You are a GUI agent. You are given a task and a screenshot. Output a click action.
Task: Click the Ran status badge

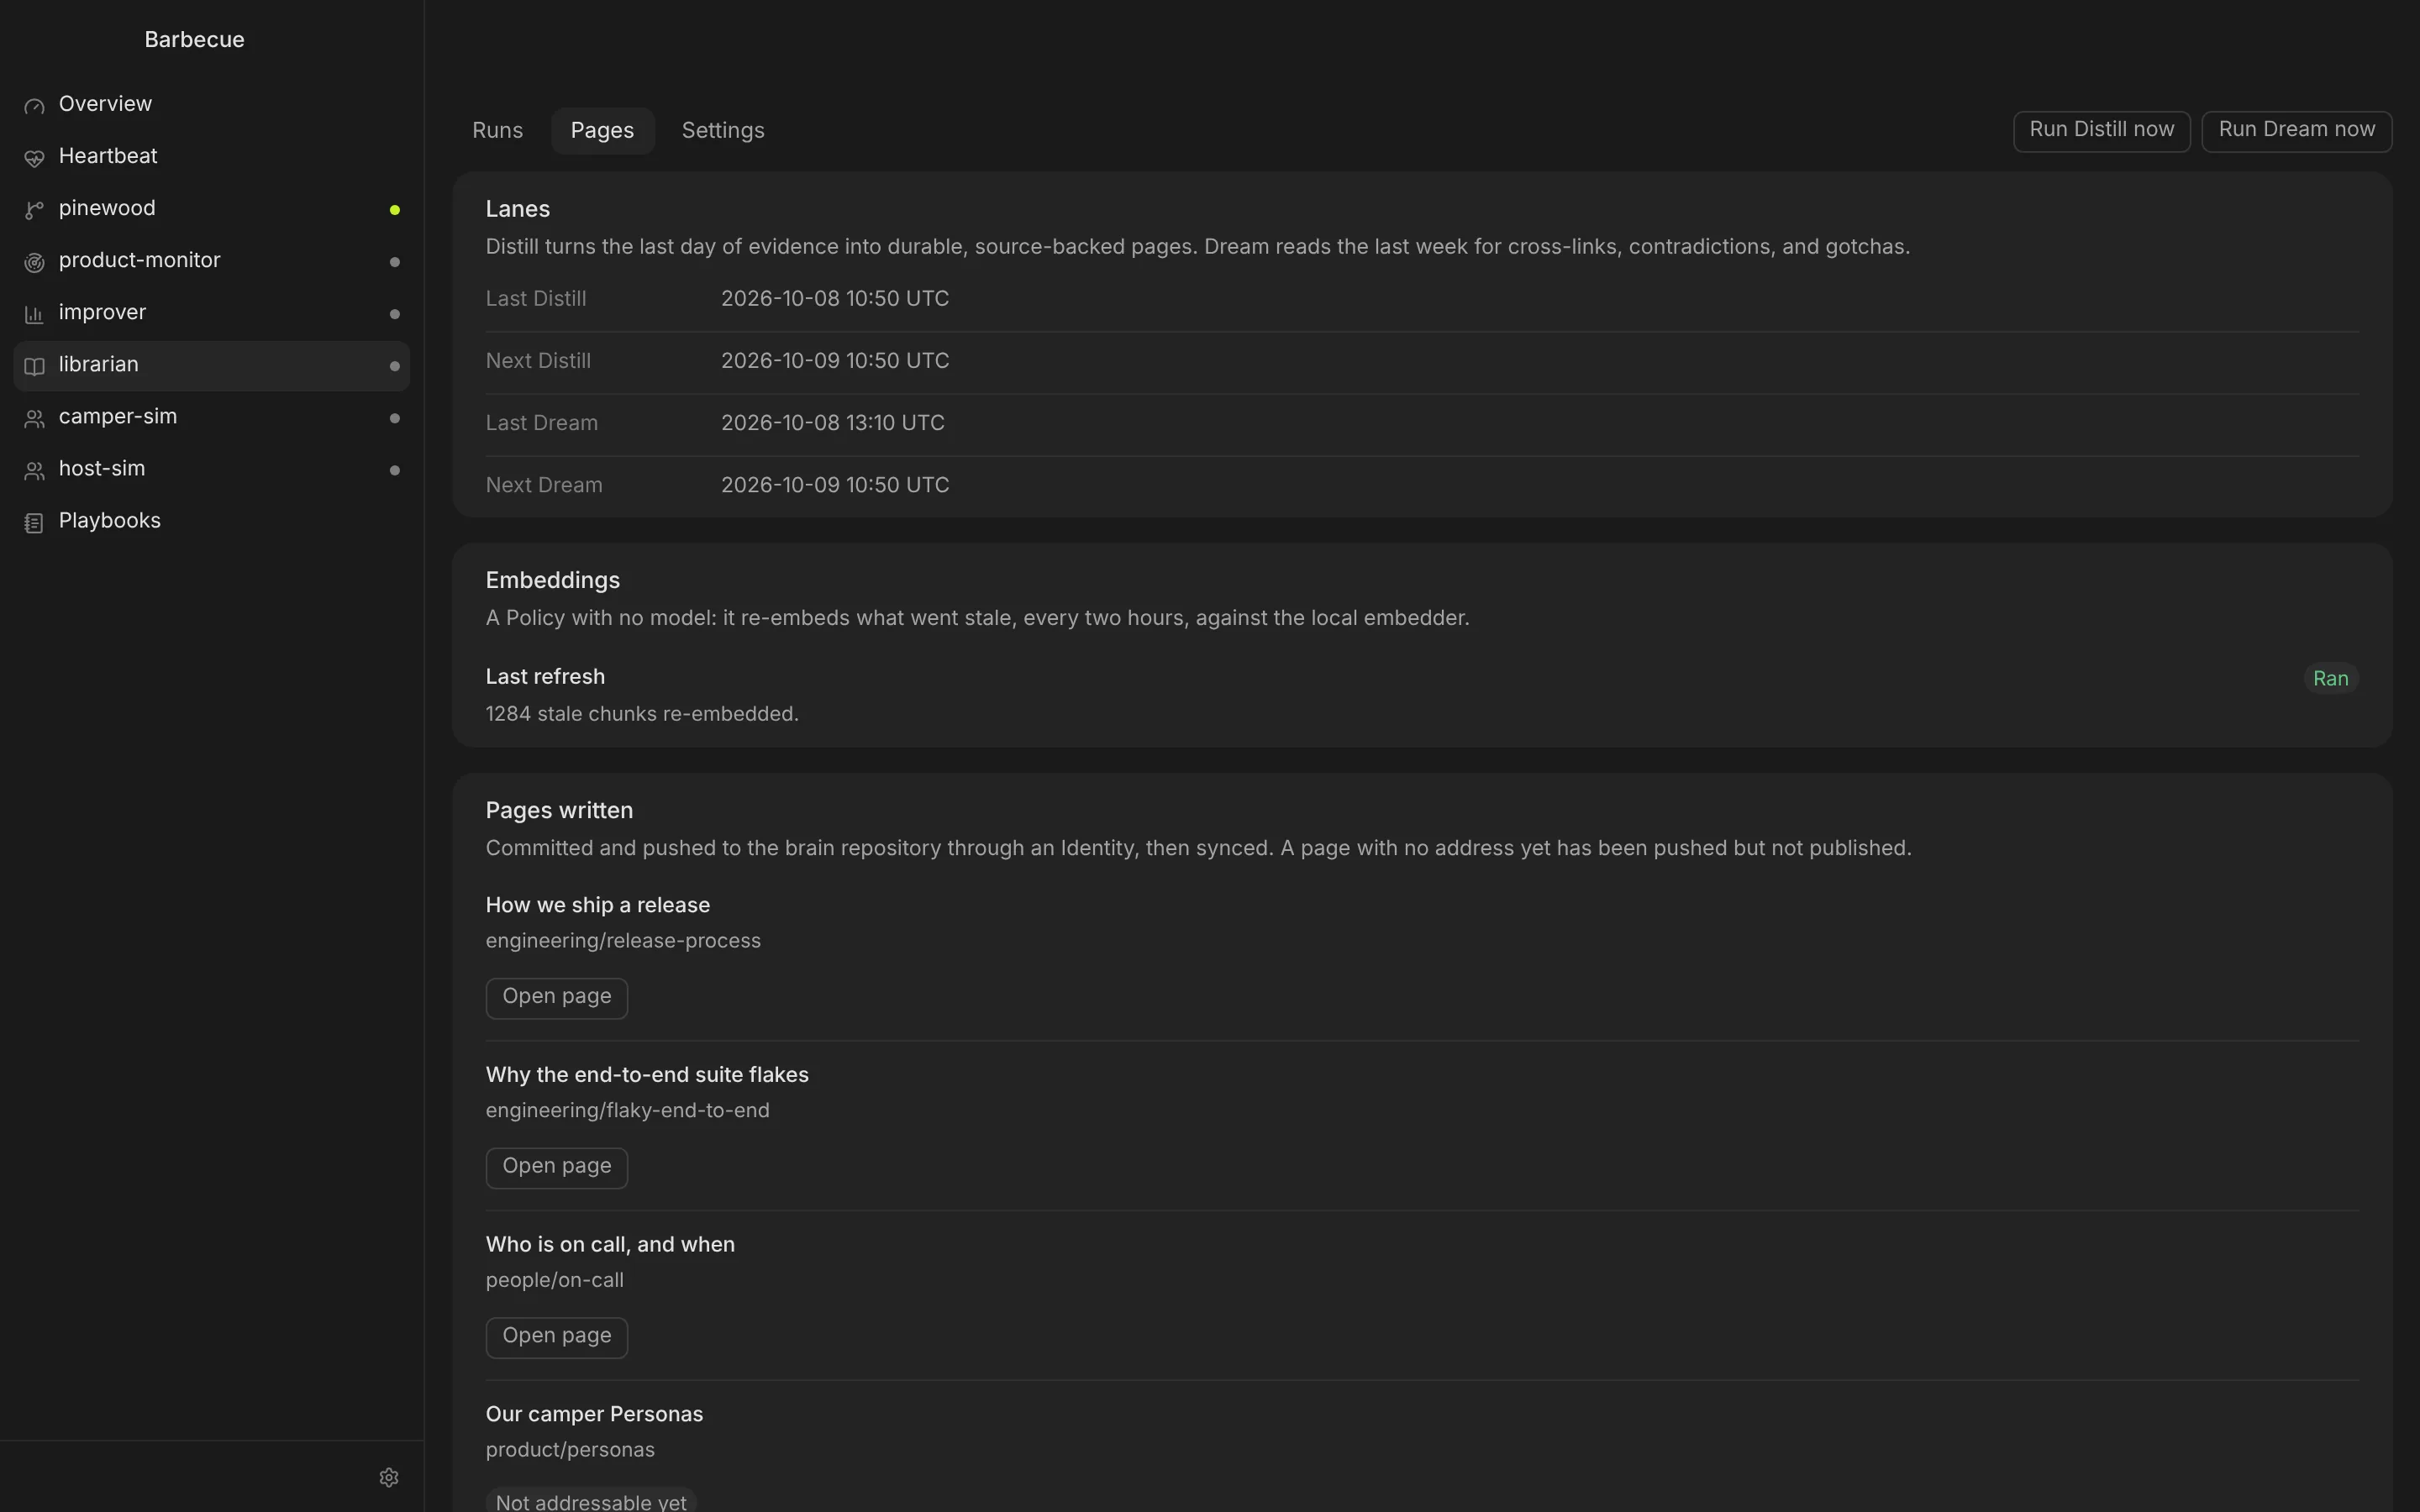pos(2330,678)
